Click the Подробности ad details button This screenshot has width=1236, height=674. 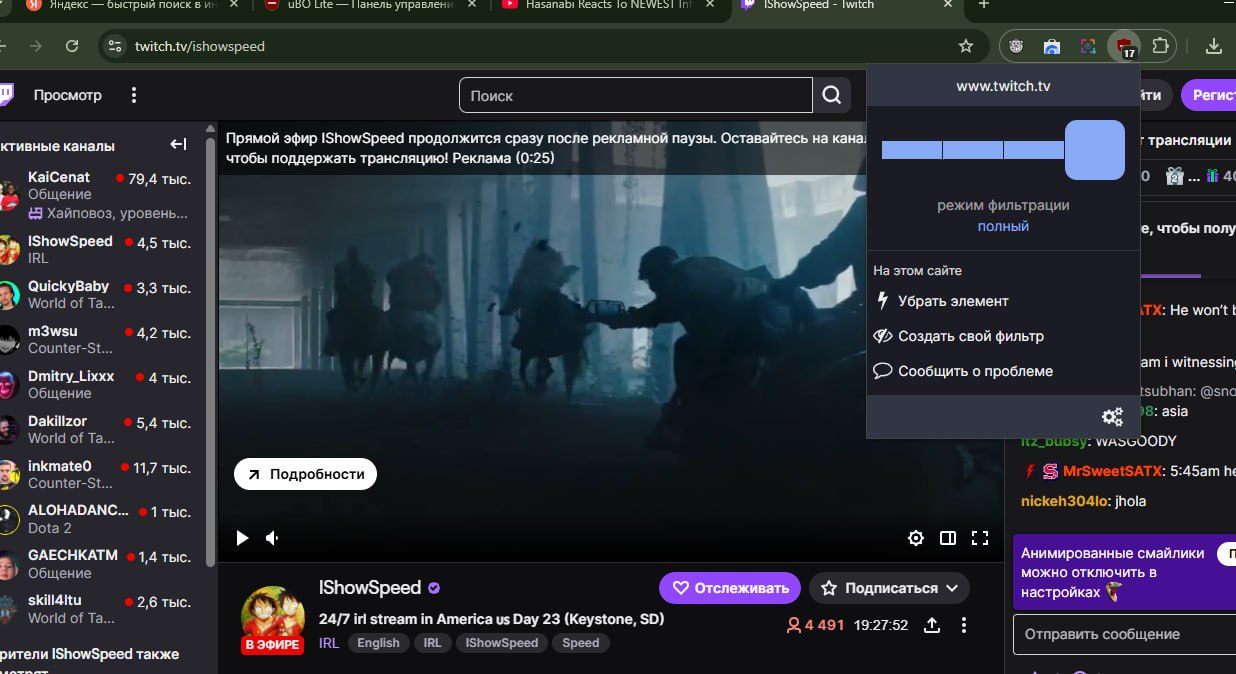tap(305, 474)
